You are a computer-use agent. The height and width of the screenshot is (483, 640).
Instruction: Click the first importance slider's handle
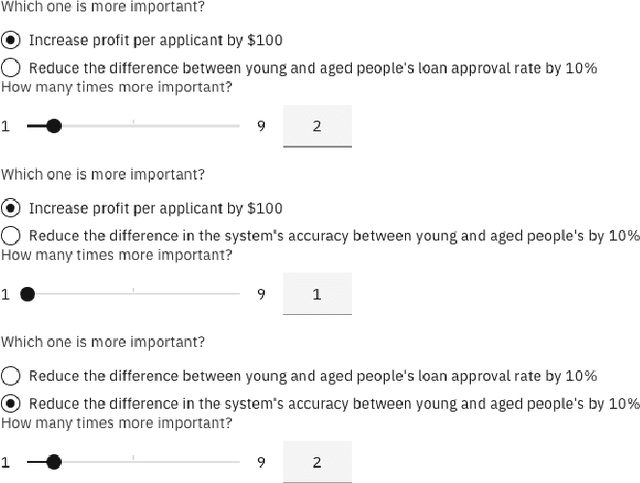coord(54,126)
